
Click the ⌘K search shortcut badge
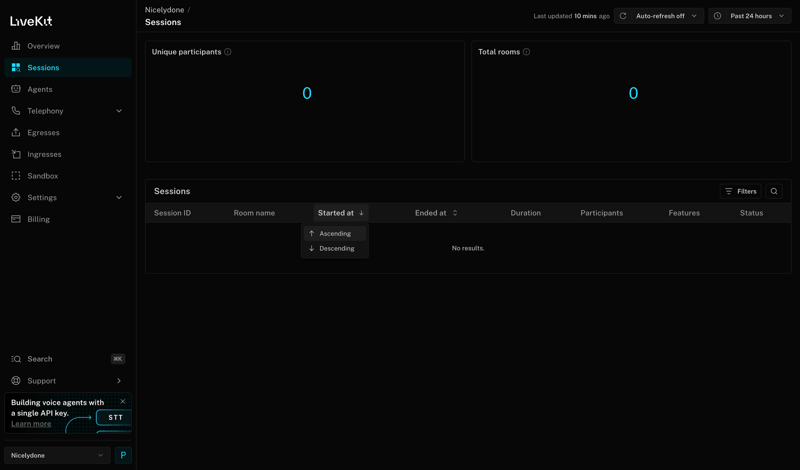[118, 359]
